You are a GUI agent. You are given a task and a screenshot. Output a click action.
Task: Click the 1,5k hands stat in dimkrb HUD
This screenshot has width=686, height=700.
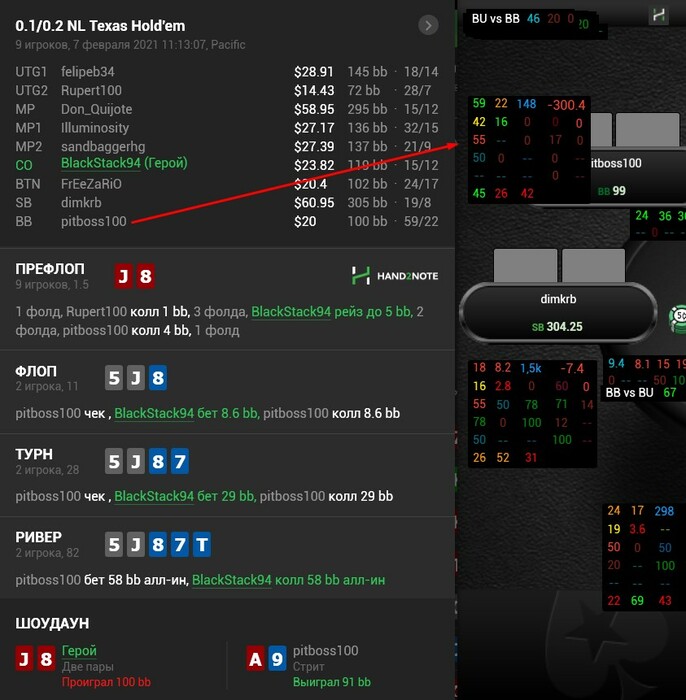pos(530,368)
